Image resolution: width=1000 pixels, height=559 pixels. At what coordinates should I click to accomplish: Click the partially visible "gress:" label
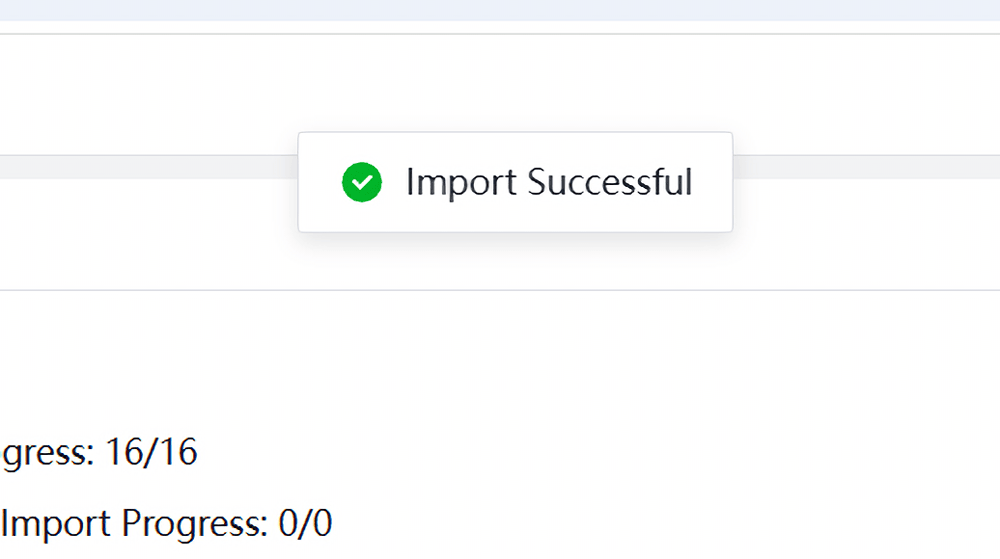(x=48, y=454)
